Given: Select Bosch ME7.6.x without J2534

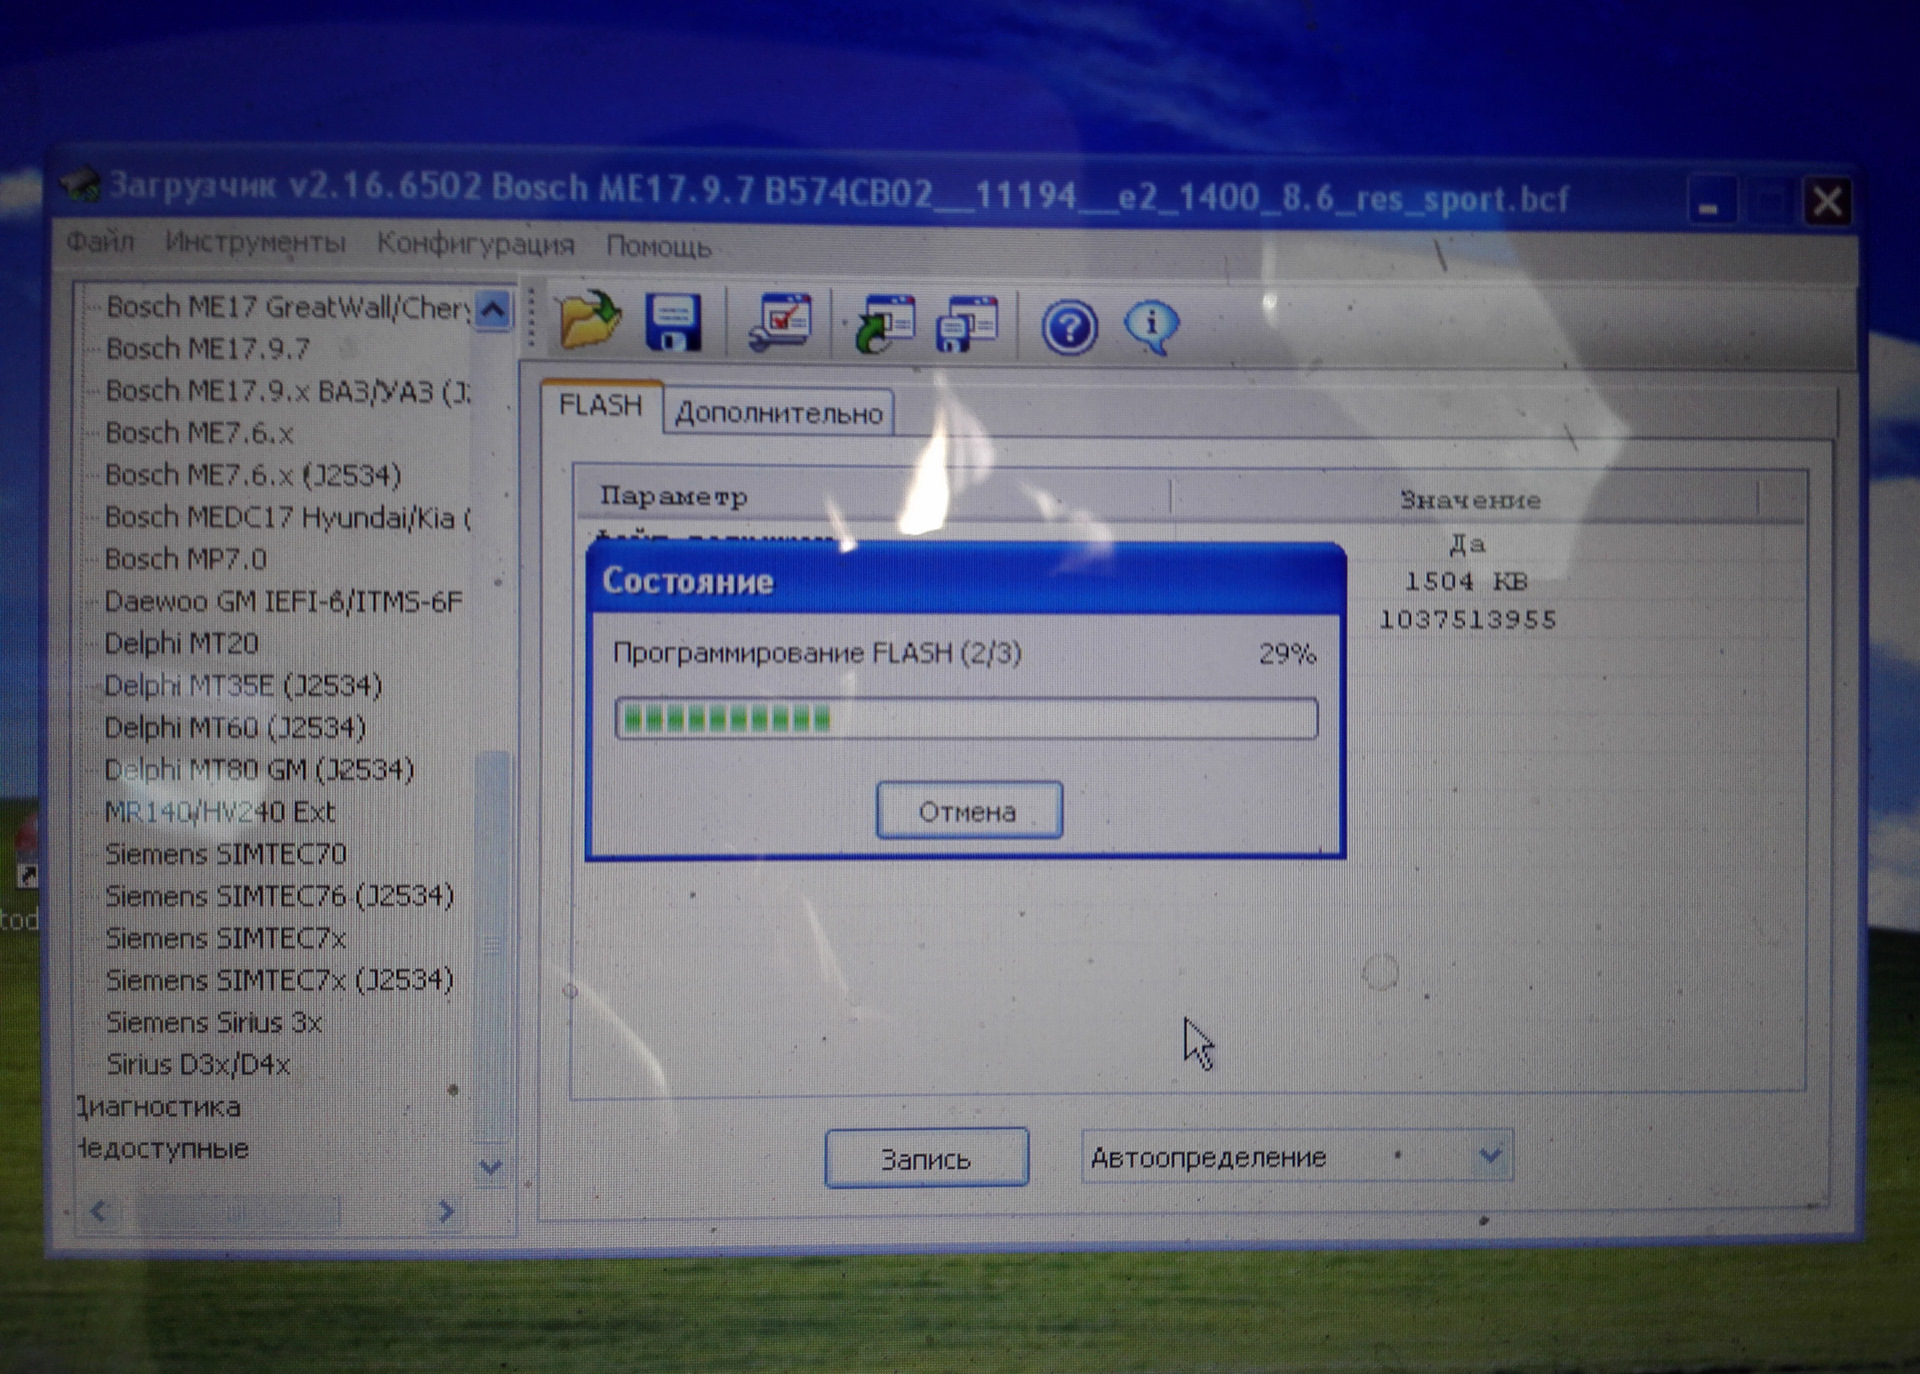Looking at the screenshot, I should pos(199,433).
